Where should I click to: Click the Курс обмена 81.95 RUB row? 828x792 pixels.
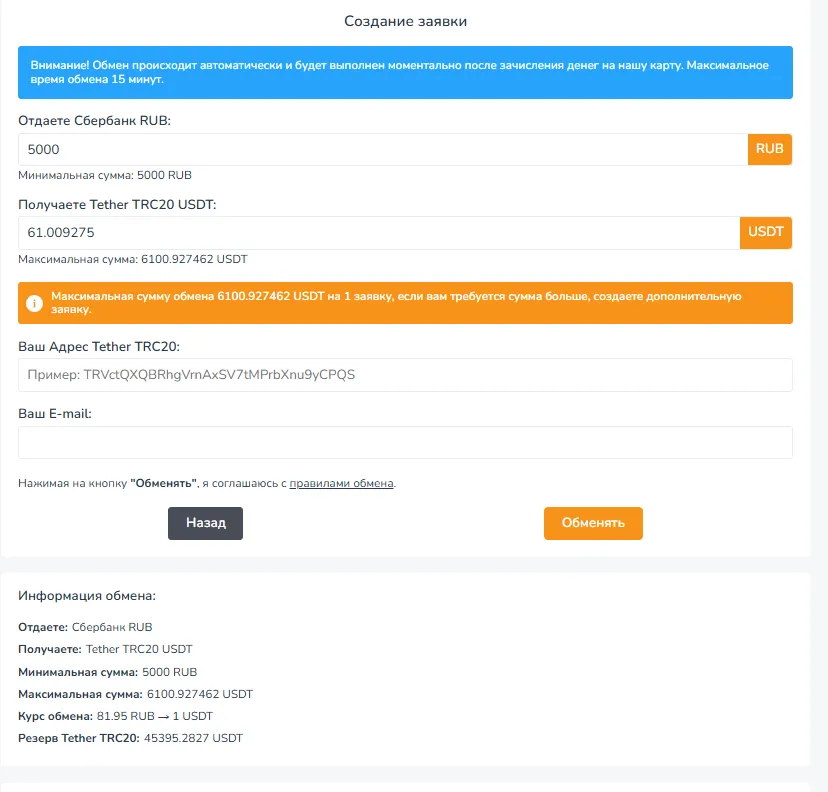click(115, 716)
